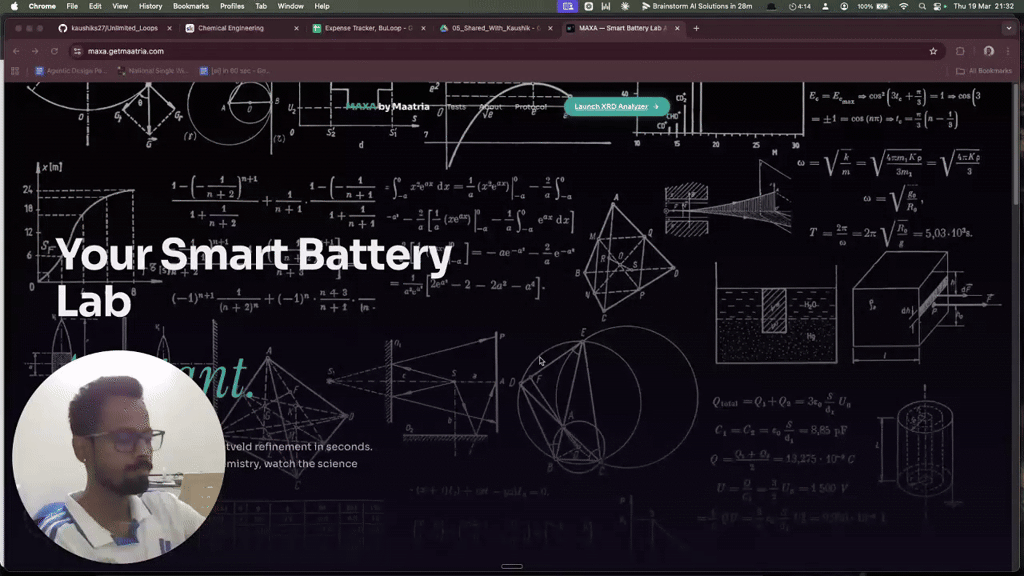The height and width of the screenshot is (576, 1024).
Task: Open the user account menu bar icon
Action: 825,6
